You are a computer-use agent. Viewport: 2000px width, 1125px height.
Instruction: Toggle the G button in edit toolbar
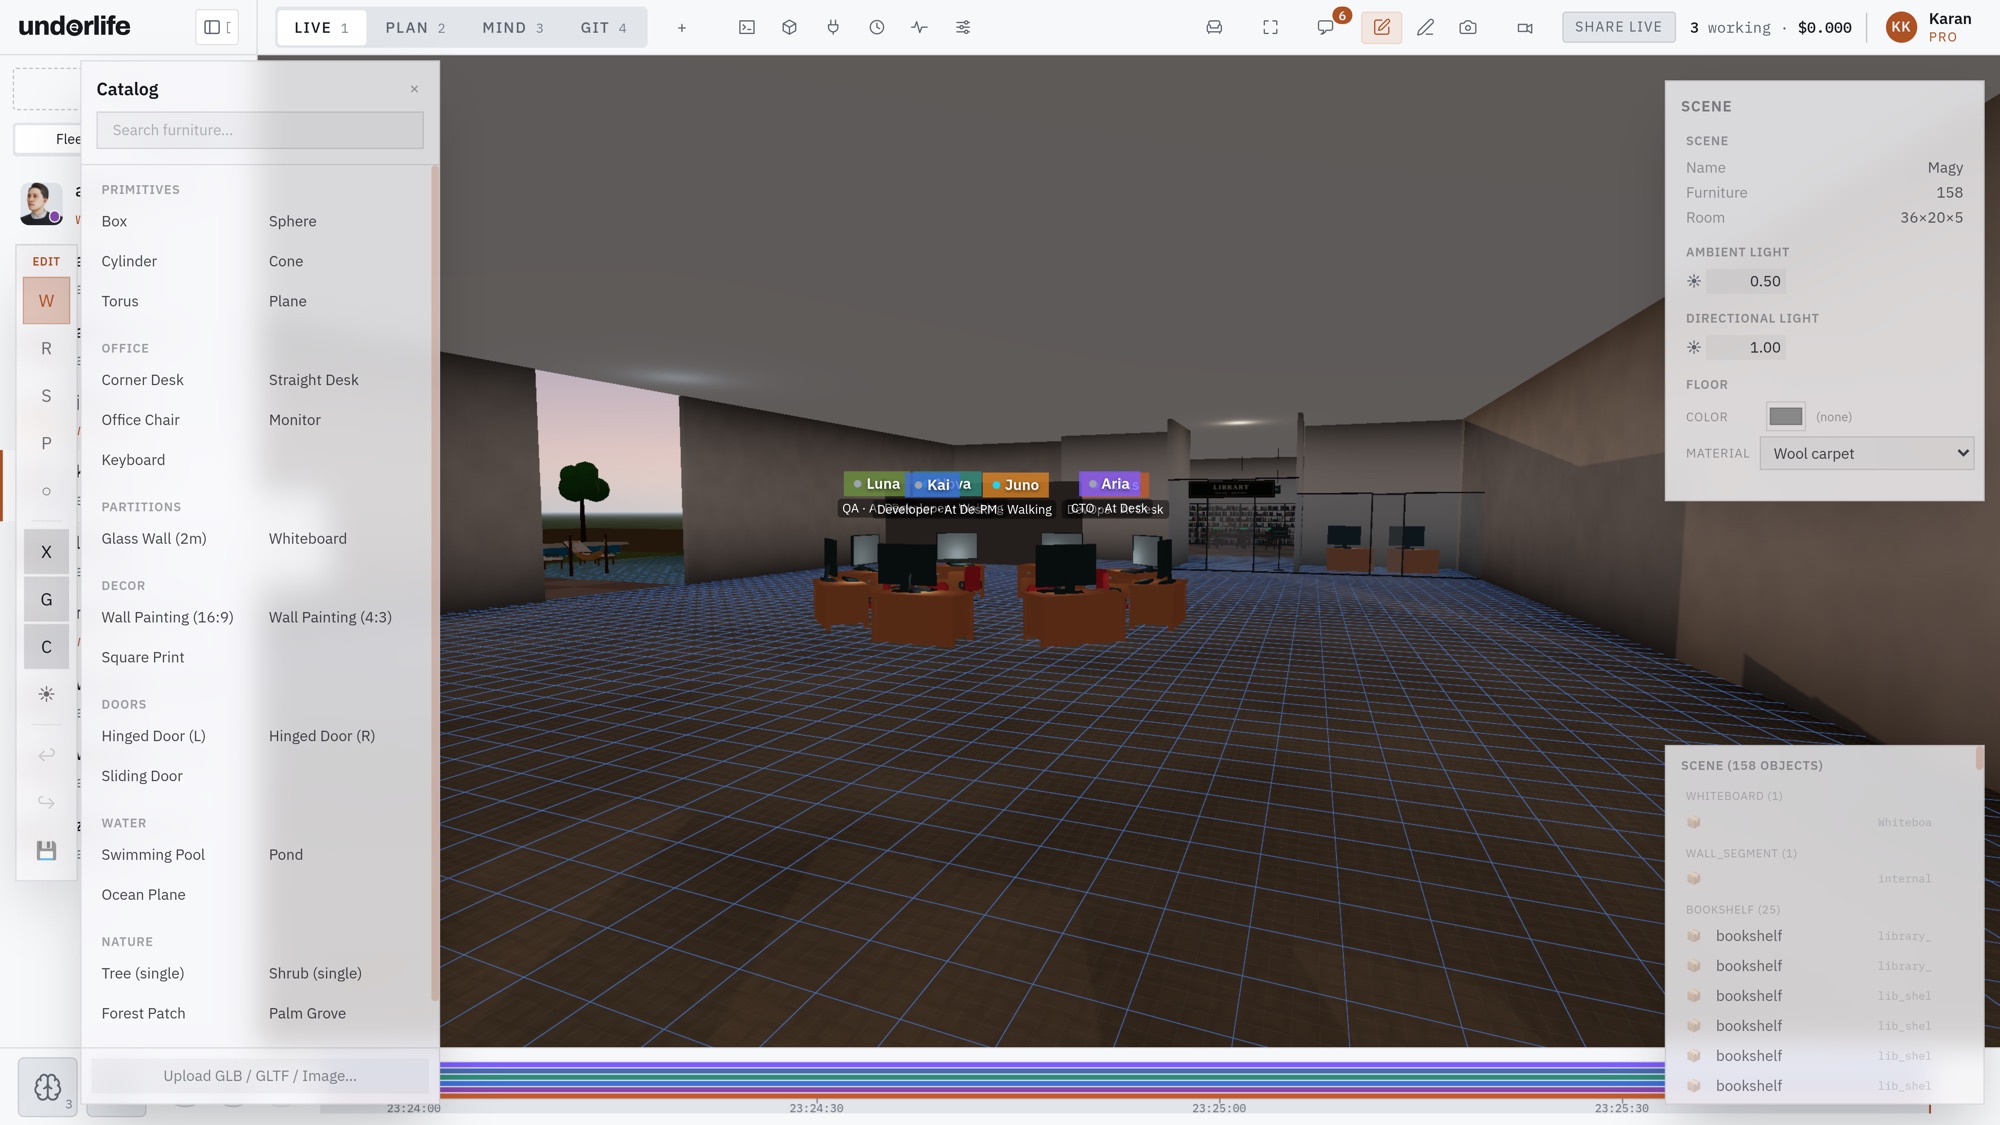[x=46, y=599]
